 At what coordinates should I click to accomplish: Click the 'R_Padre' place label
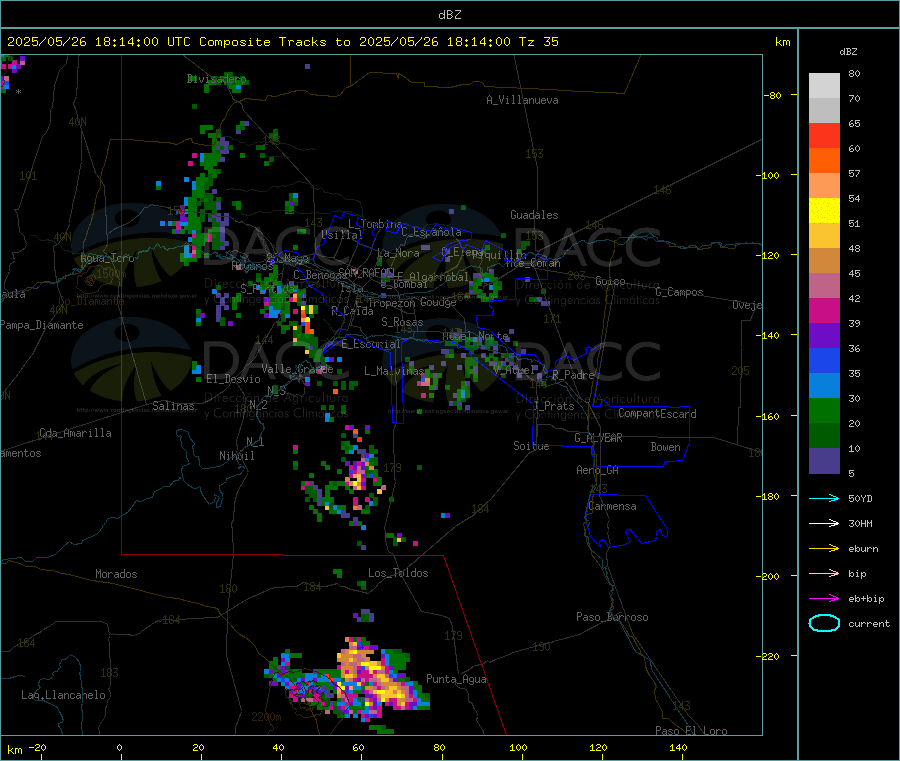tap(573, 375)
